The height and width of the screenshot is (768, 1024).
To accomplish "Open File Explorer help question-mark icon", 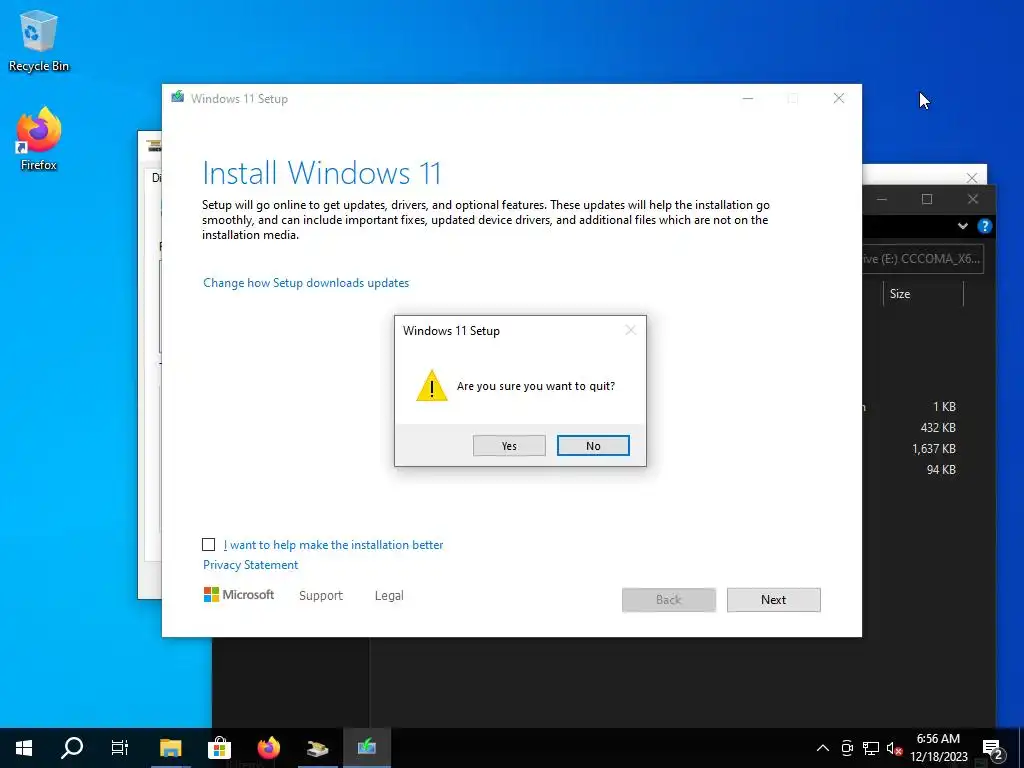I will (x=985, y=226).
